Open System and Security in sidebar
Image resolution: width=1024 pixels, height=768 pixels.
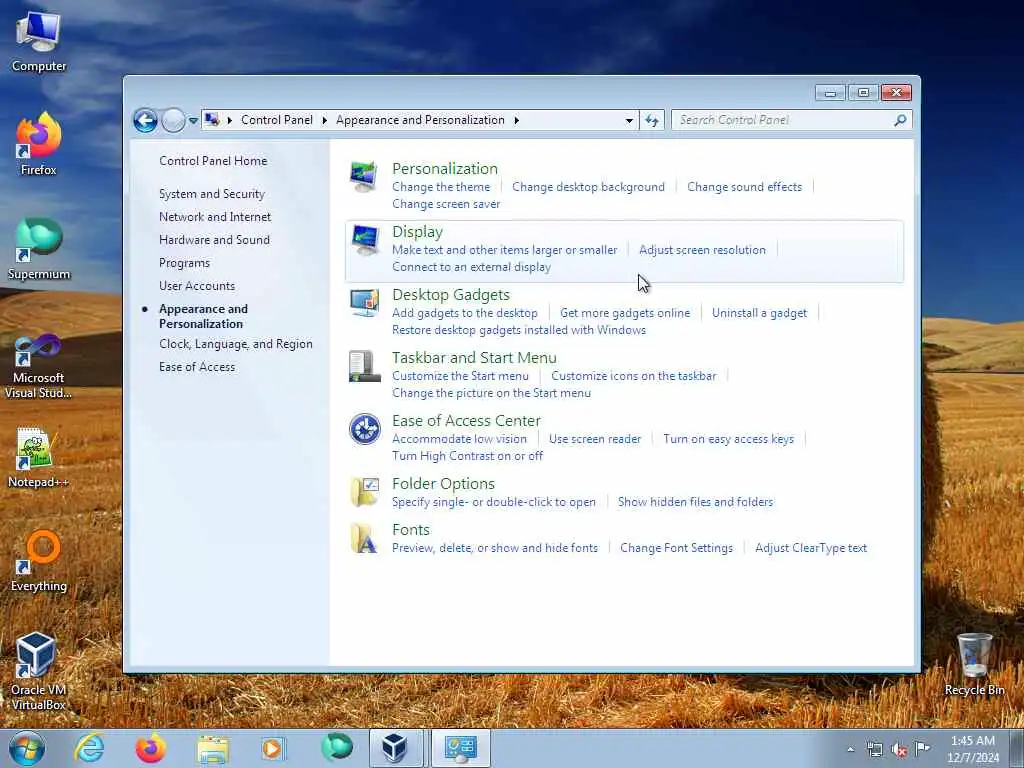coord(212,194)
